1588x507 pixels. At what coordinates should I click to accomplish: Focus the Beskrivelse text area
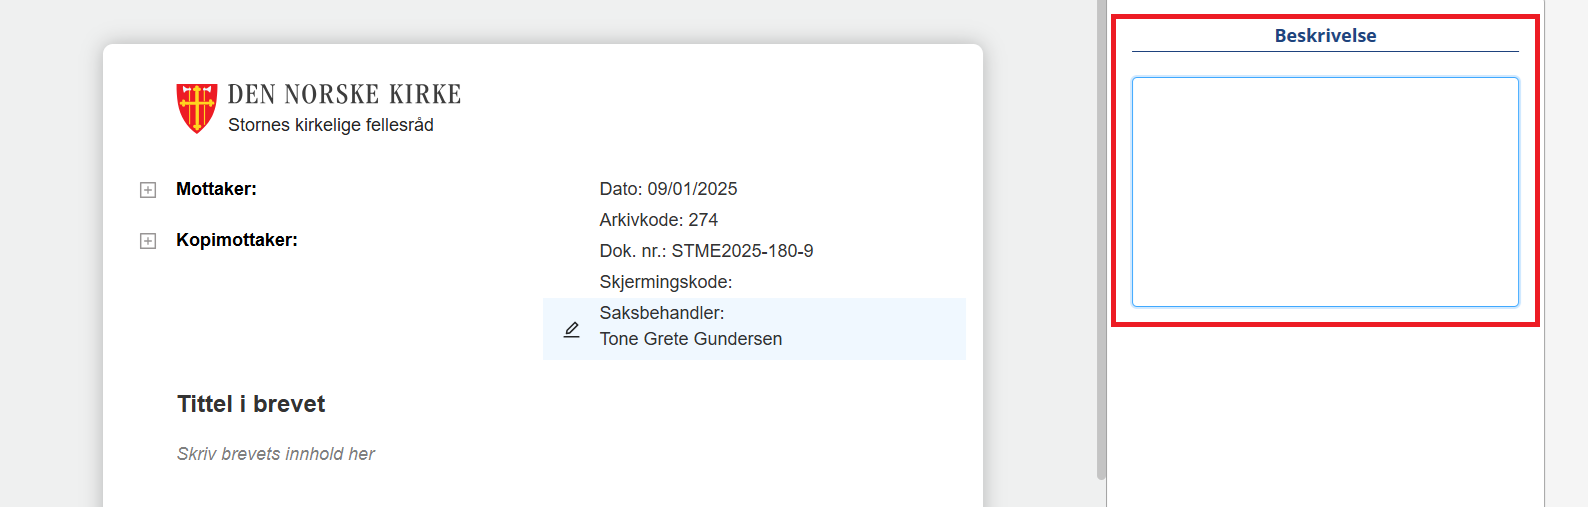1325,192
